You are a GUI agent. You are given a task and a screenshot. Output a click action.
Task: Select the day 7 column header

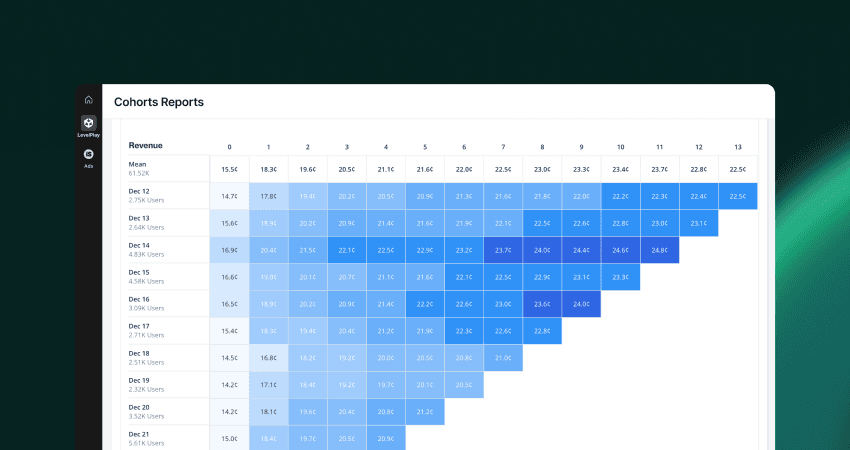(503, 147)
